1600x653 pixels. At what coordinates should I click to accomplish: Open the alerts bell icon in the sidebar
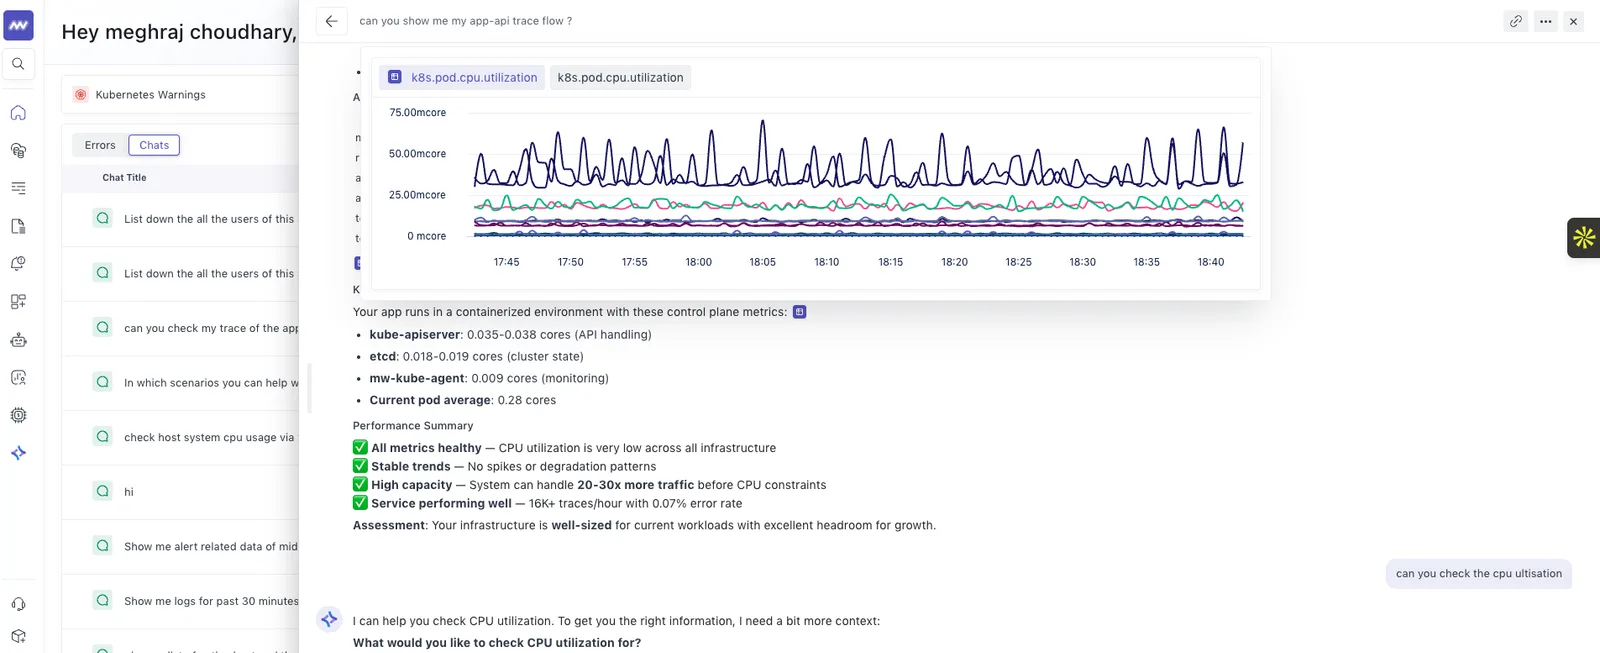(x=18, y=264)
